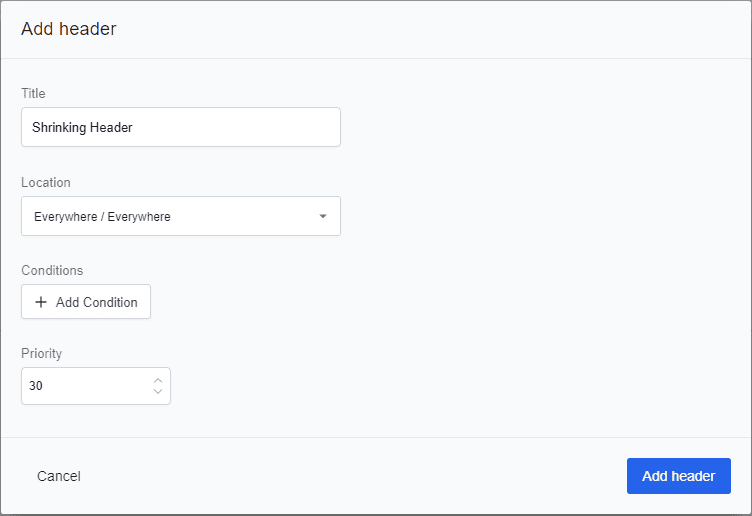The height and width of the screenshot is (516, 752).
Task: Increase priority with the up arrow
Action: [x=158, y=380]
